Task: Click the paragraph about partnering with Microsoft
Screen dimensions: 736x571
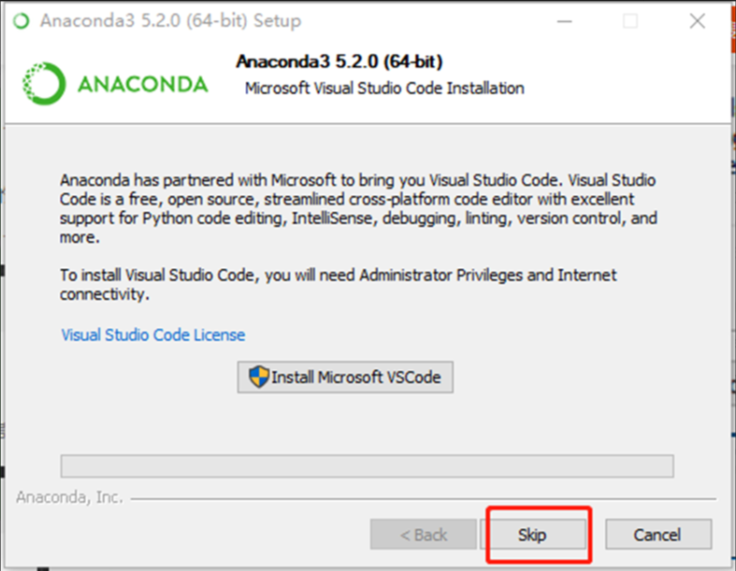Action: coord(358,210)
